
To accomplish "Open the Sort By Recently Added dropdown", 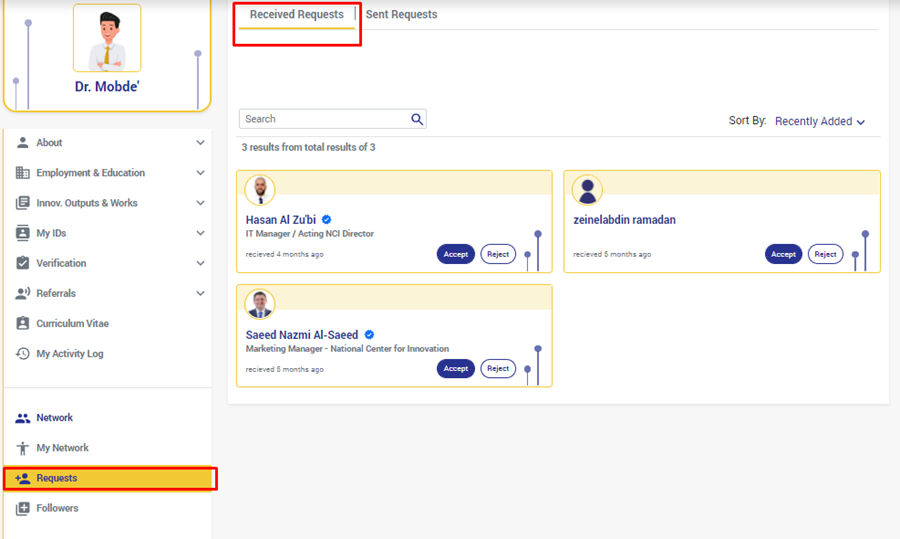I will pyautogui.click(x=819, y=122).
